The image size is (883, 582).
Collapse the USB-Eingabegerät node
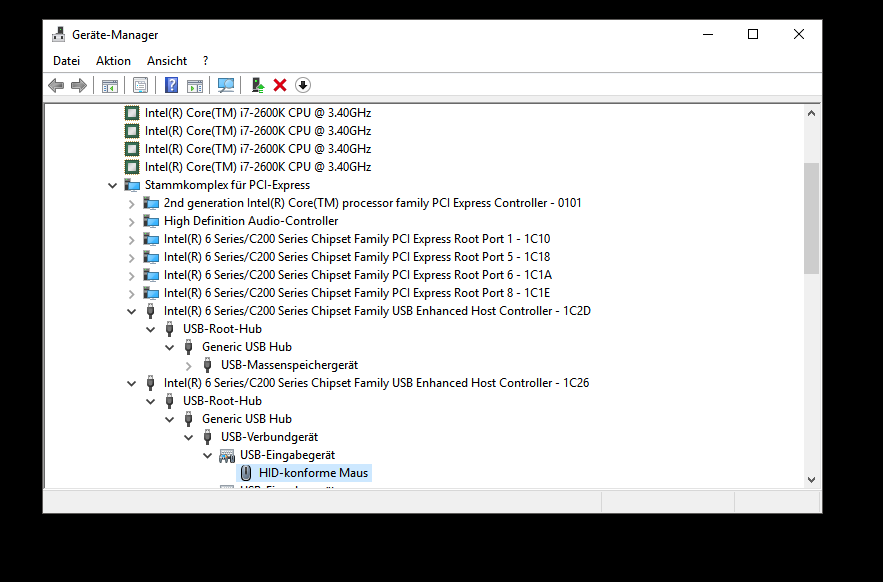[208, 456]
